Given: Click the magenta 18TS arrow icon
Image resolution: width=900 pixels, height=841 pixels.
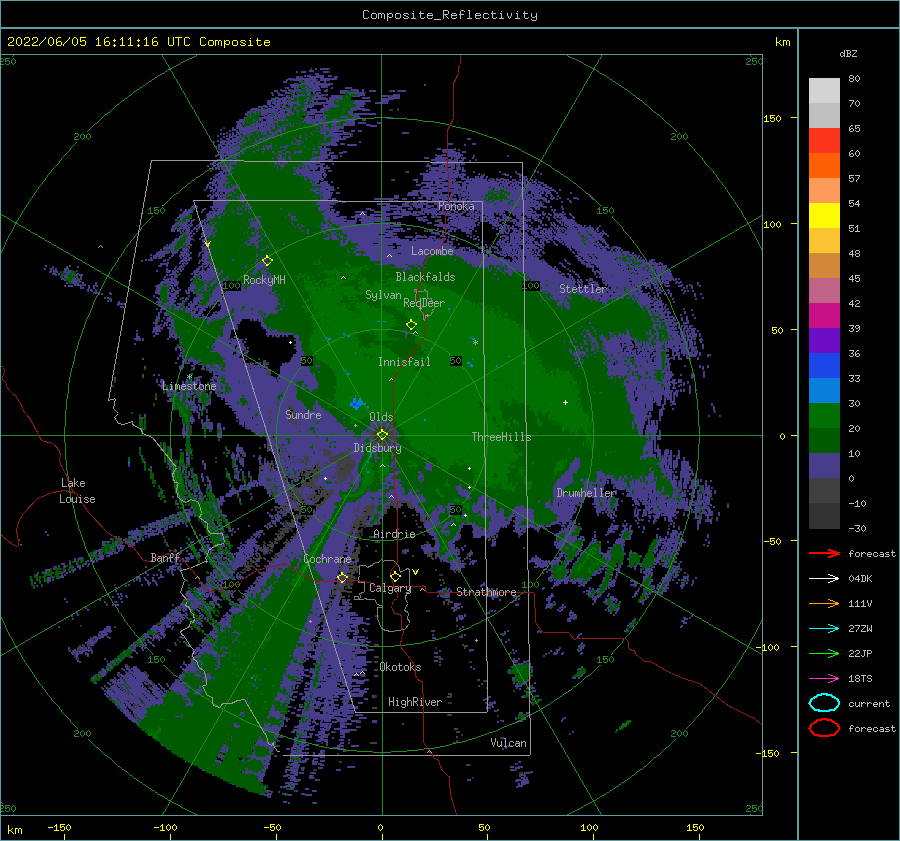Looking at the screenshot, I should [824, 679].
